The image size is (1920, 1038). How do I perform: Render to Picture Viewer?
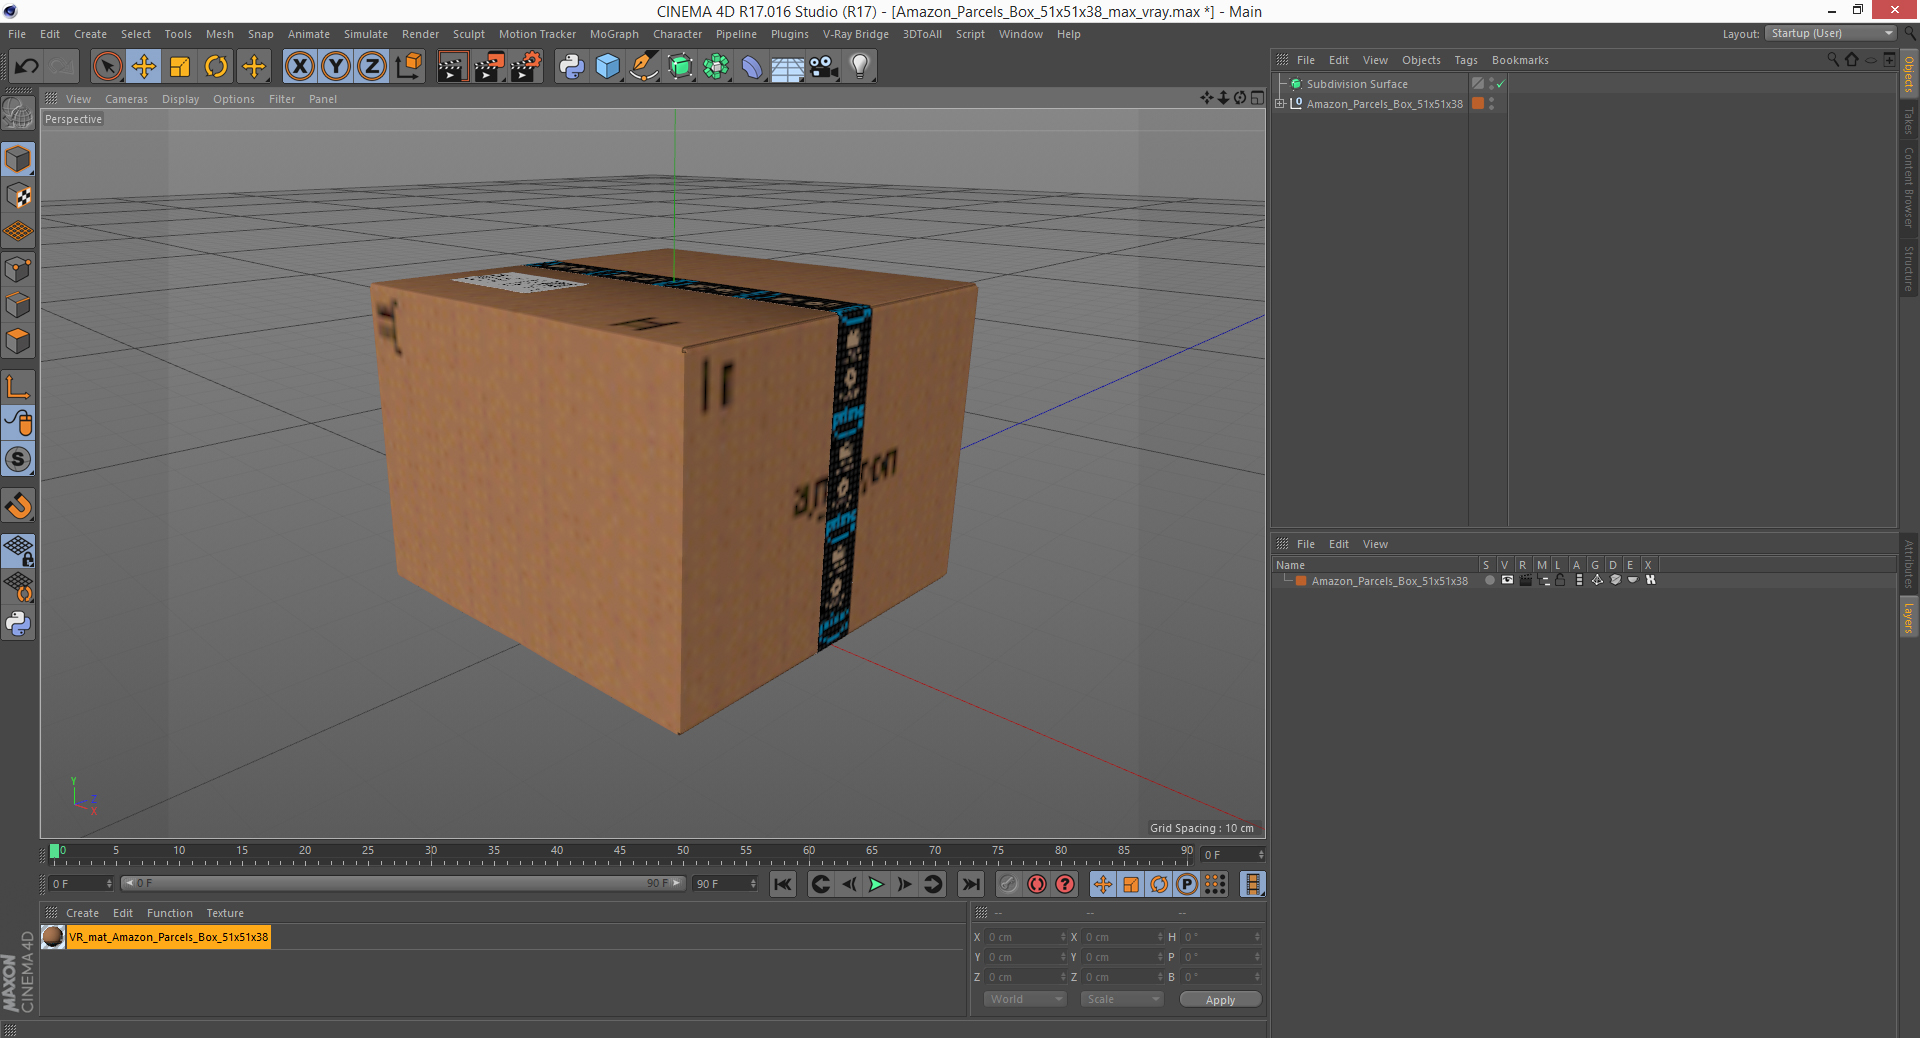pos(489,67)
